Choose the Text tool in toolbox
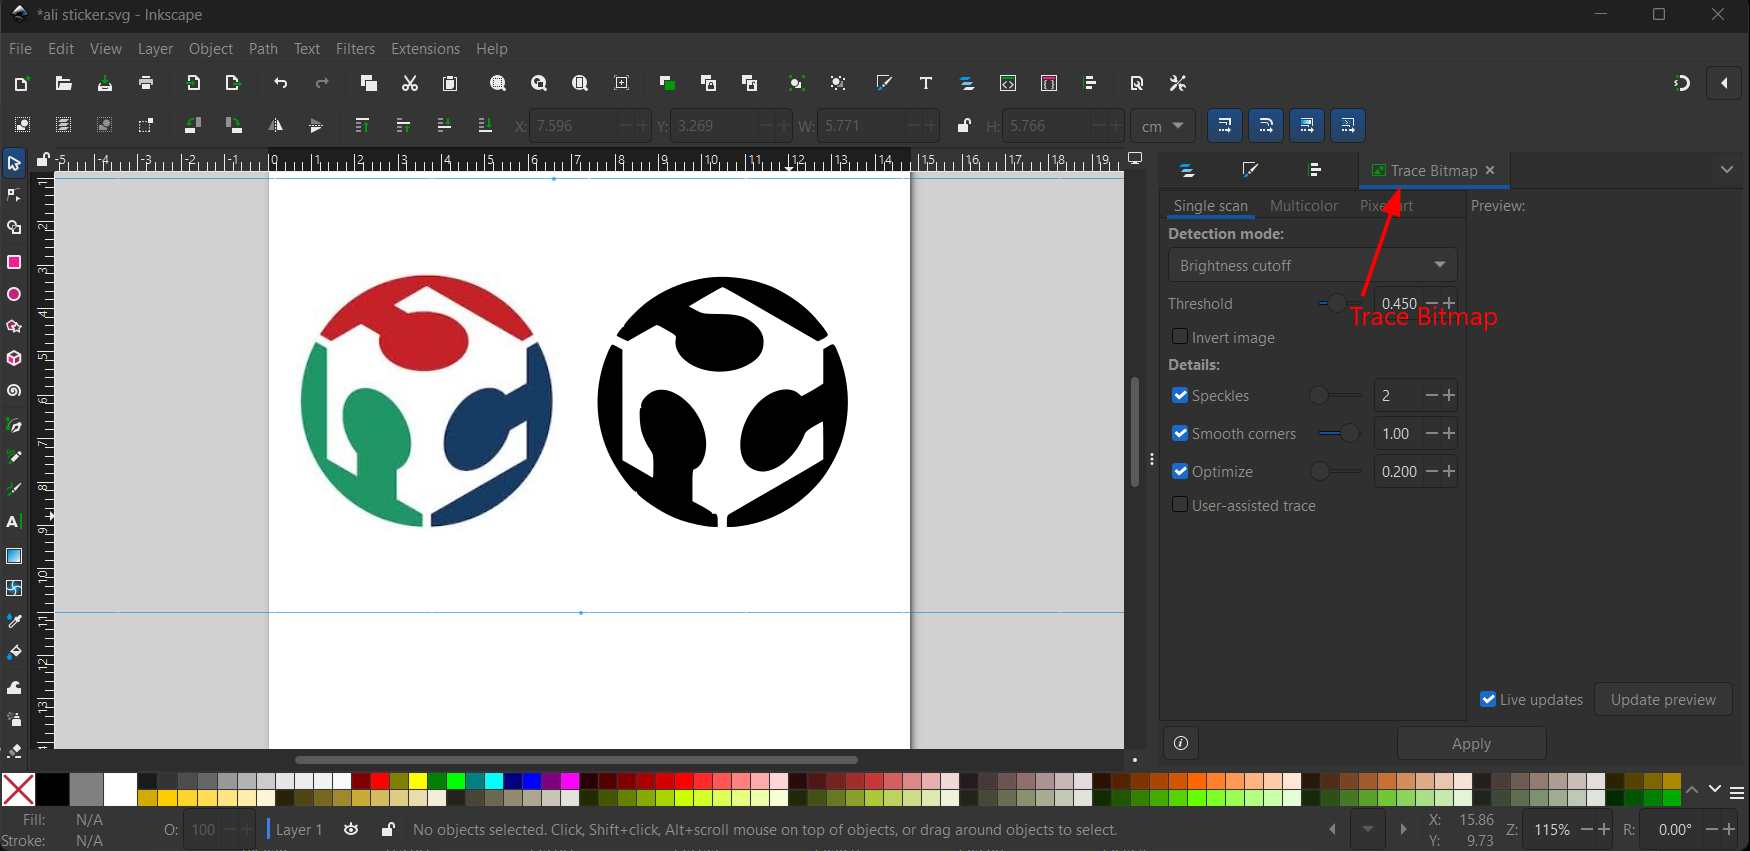1750x851 pixels. (14, 522)
